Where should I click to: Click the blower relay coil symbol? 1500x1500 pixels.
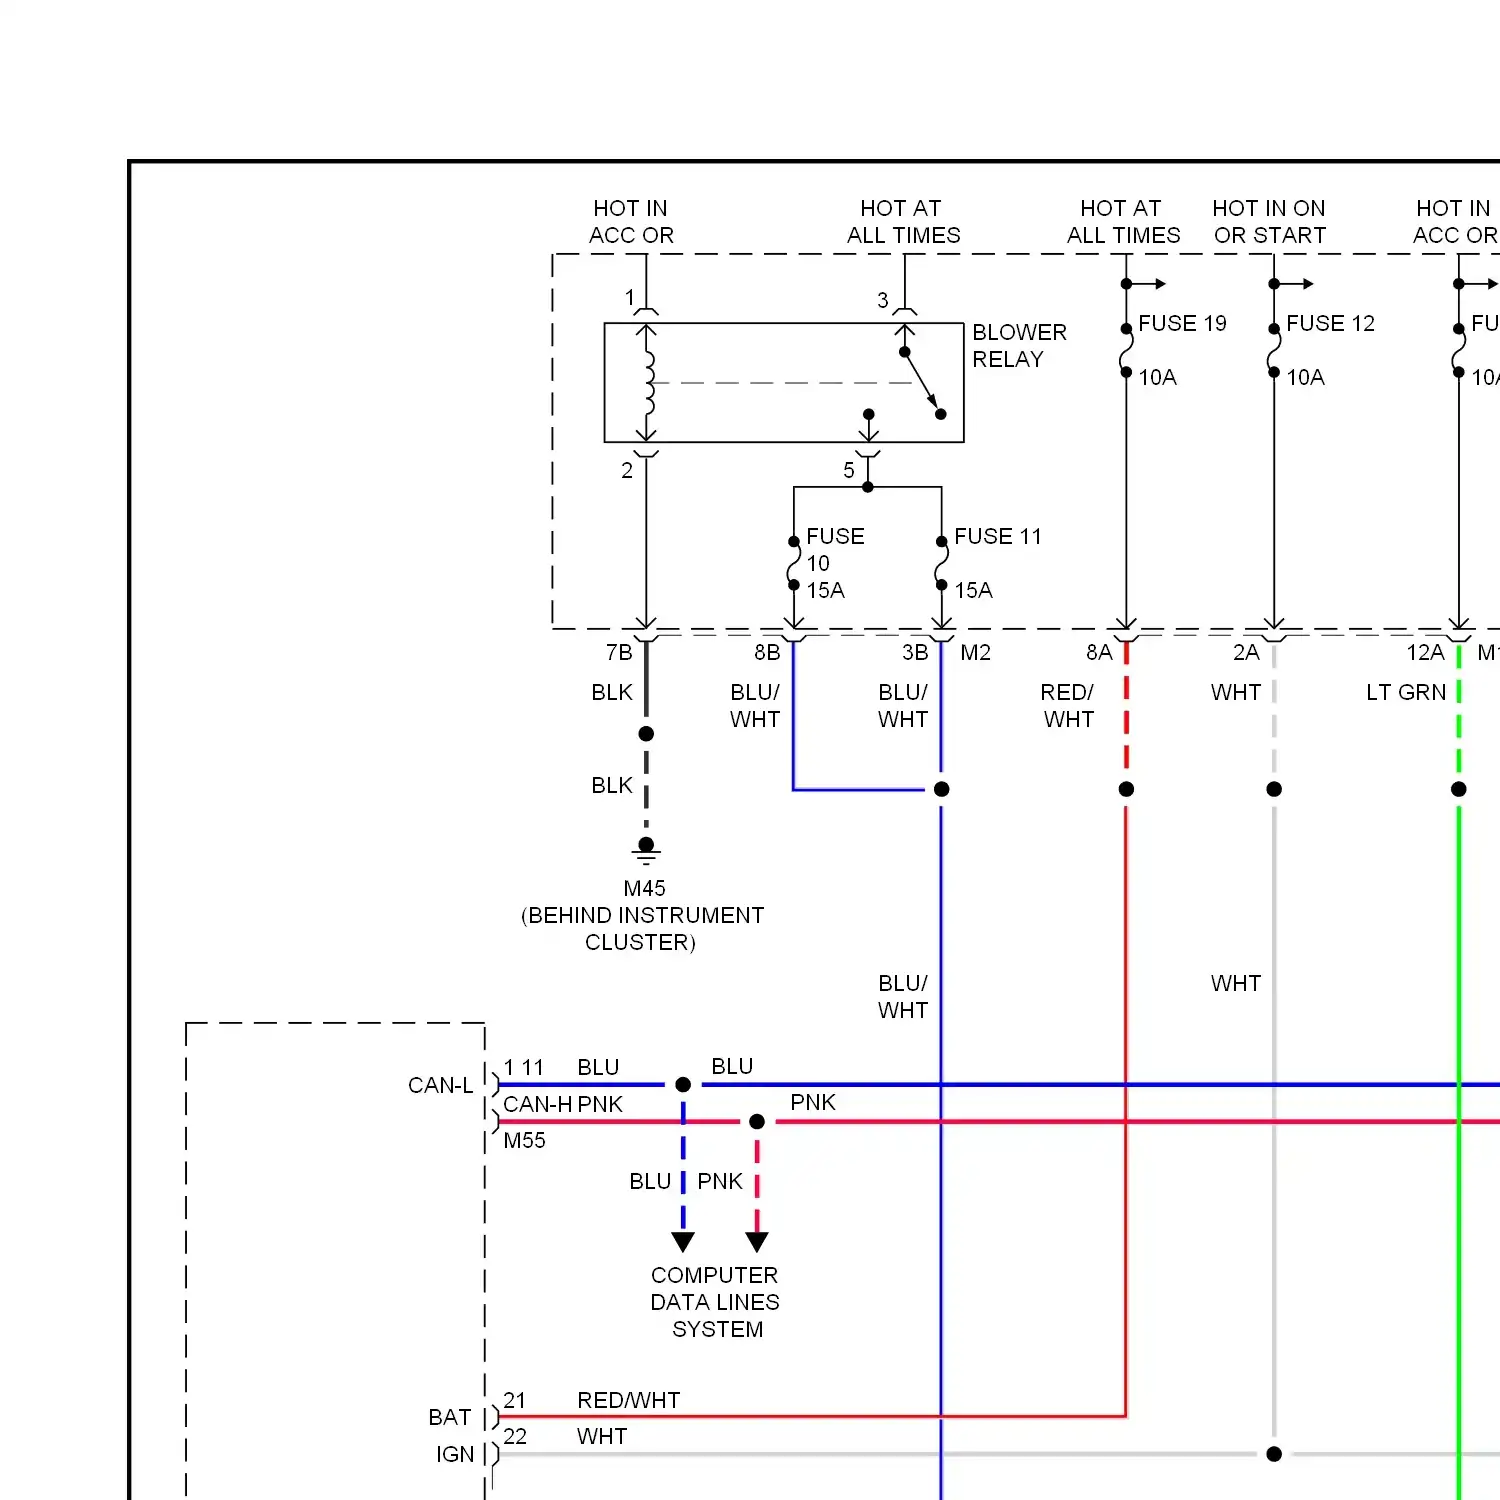click(648, 383)
